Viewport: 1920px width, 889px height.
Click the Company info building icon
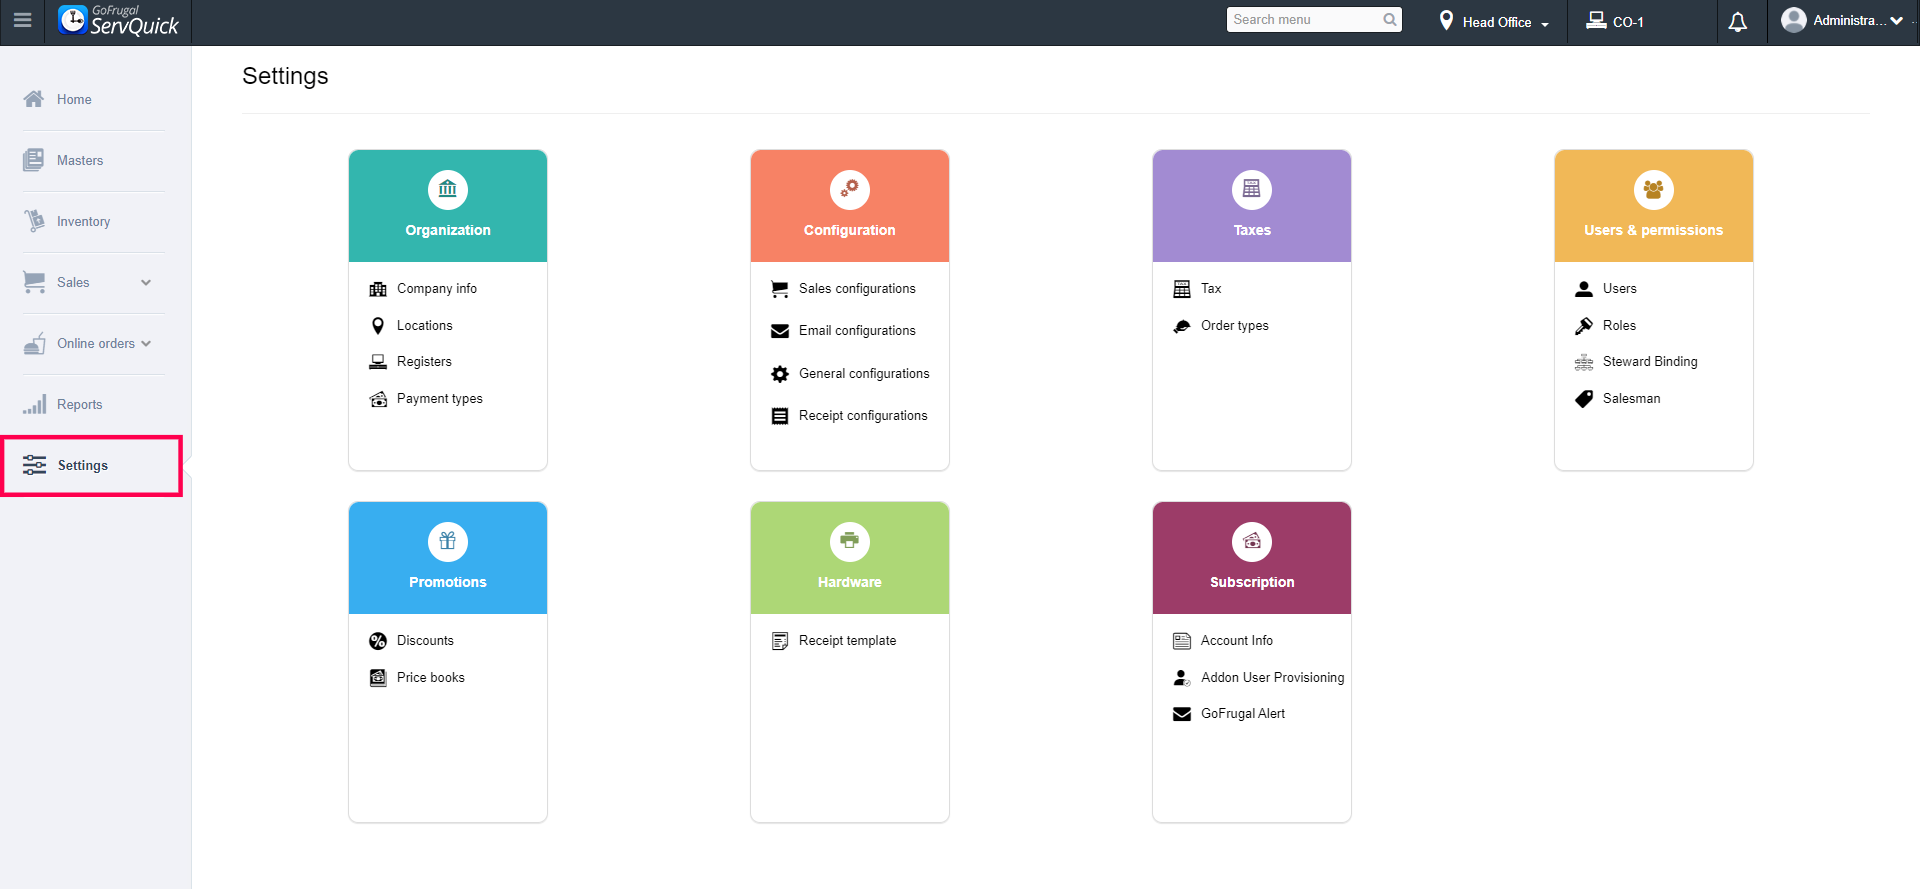click(x=378, y=289)
